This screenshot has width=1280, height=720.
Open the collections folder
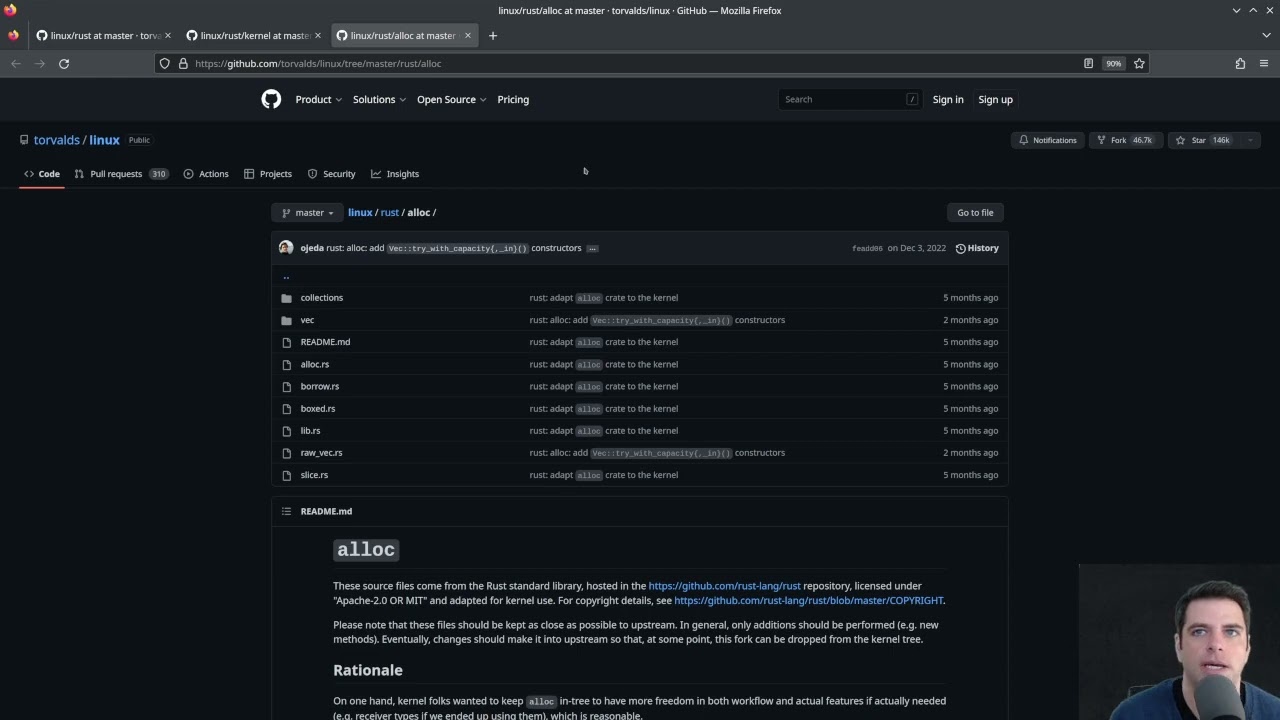tap(321, 298)
